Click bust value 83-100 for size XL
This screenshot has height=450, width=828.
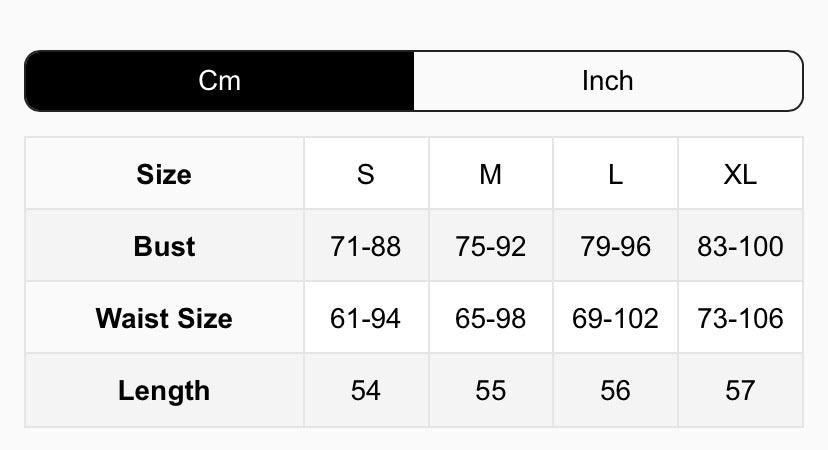[740, 246]
